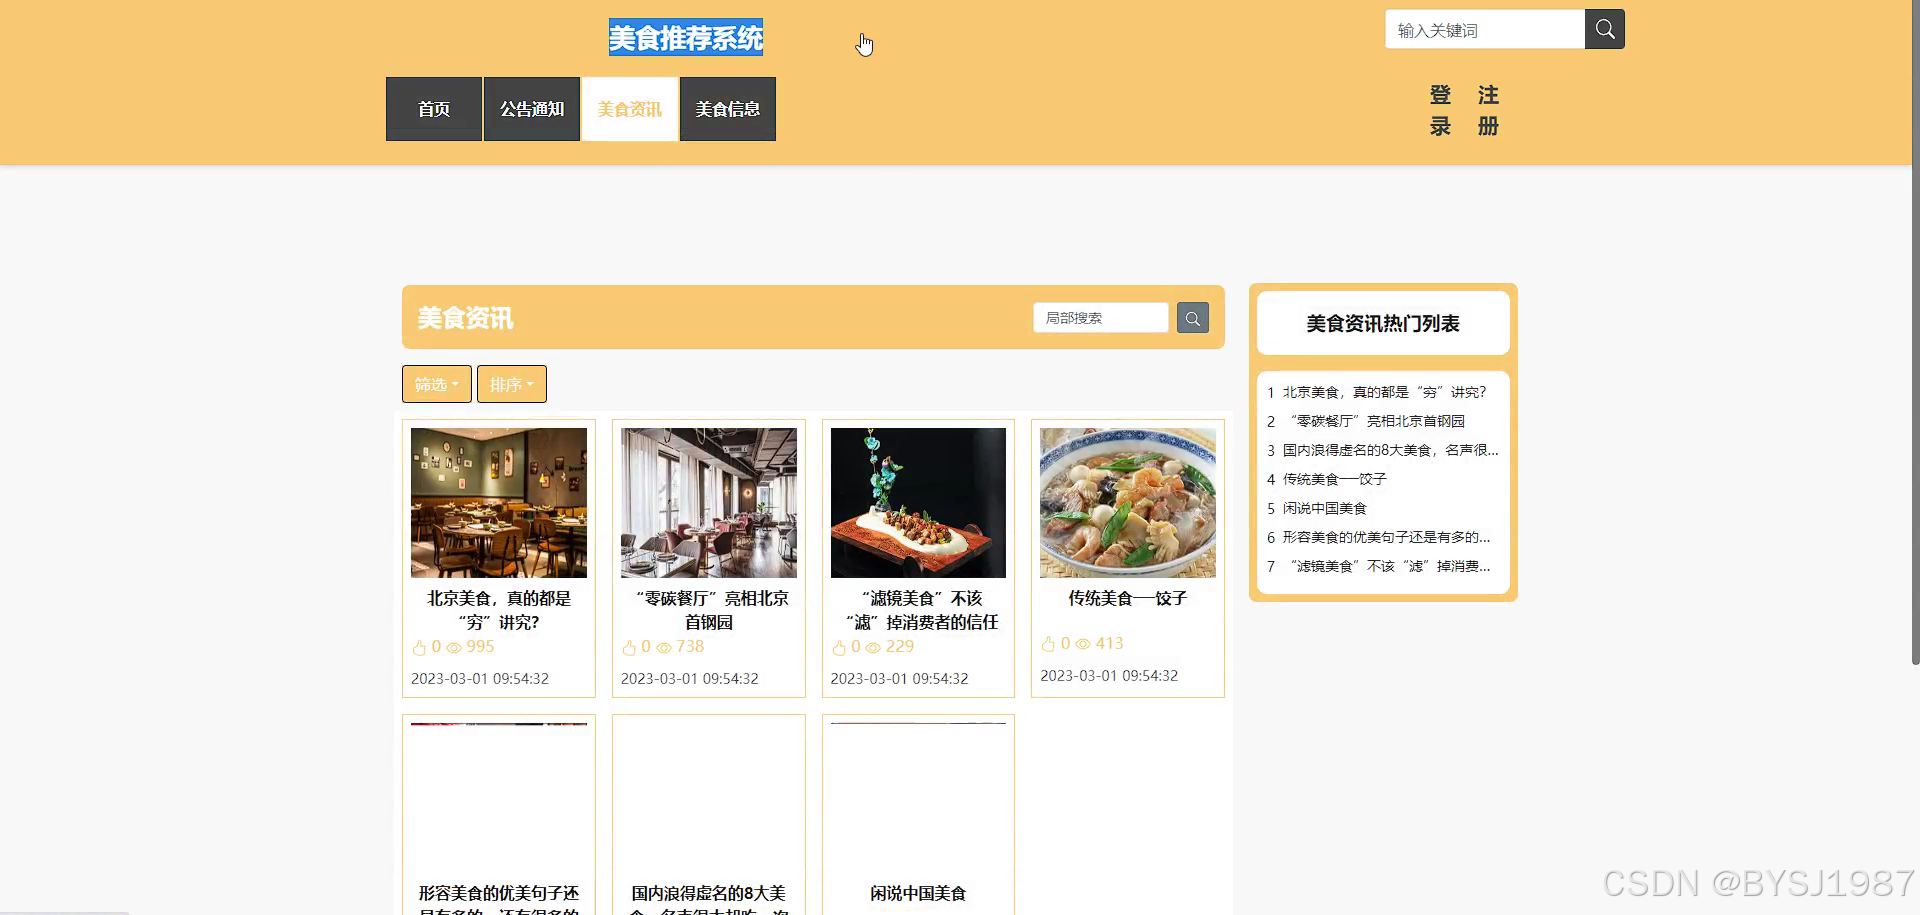This screenshot has height=915, width=1920.
Task: Open hot list item 6 形容美食的优美句子
Action: pos(1386,537)
